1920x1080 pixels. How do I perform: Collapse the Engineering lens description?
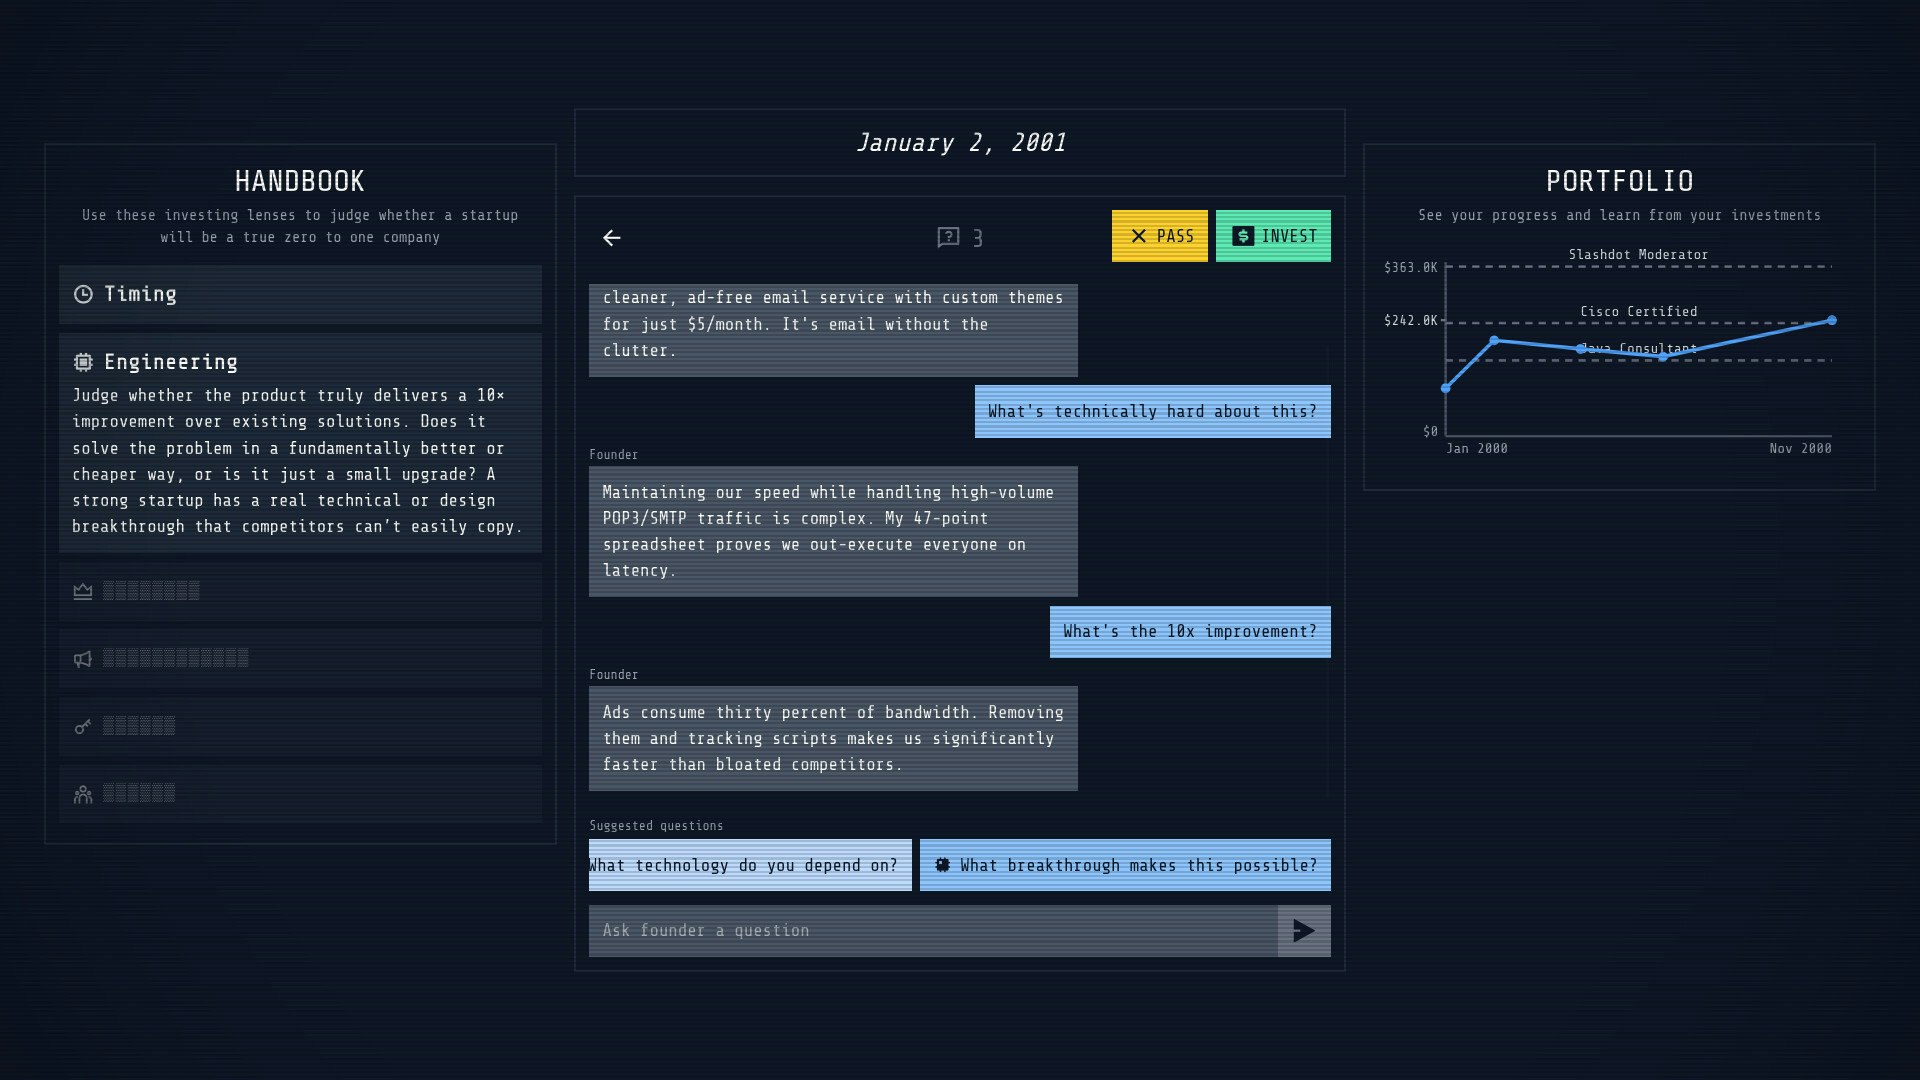299,362
